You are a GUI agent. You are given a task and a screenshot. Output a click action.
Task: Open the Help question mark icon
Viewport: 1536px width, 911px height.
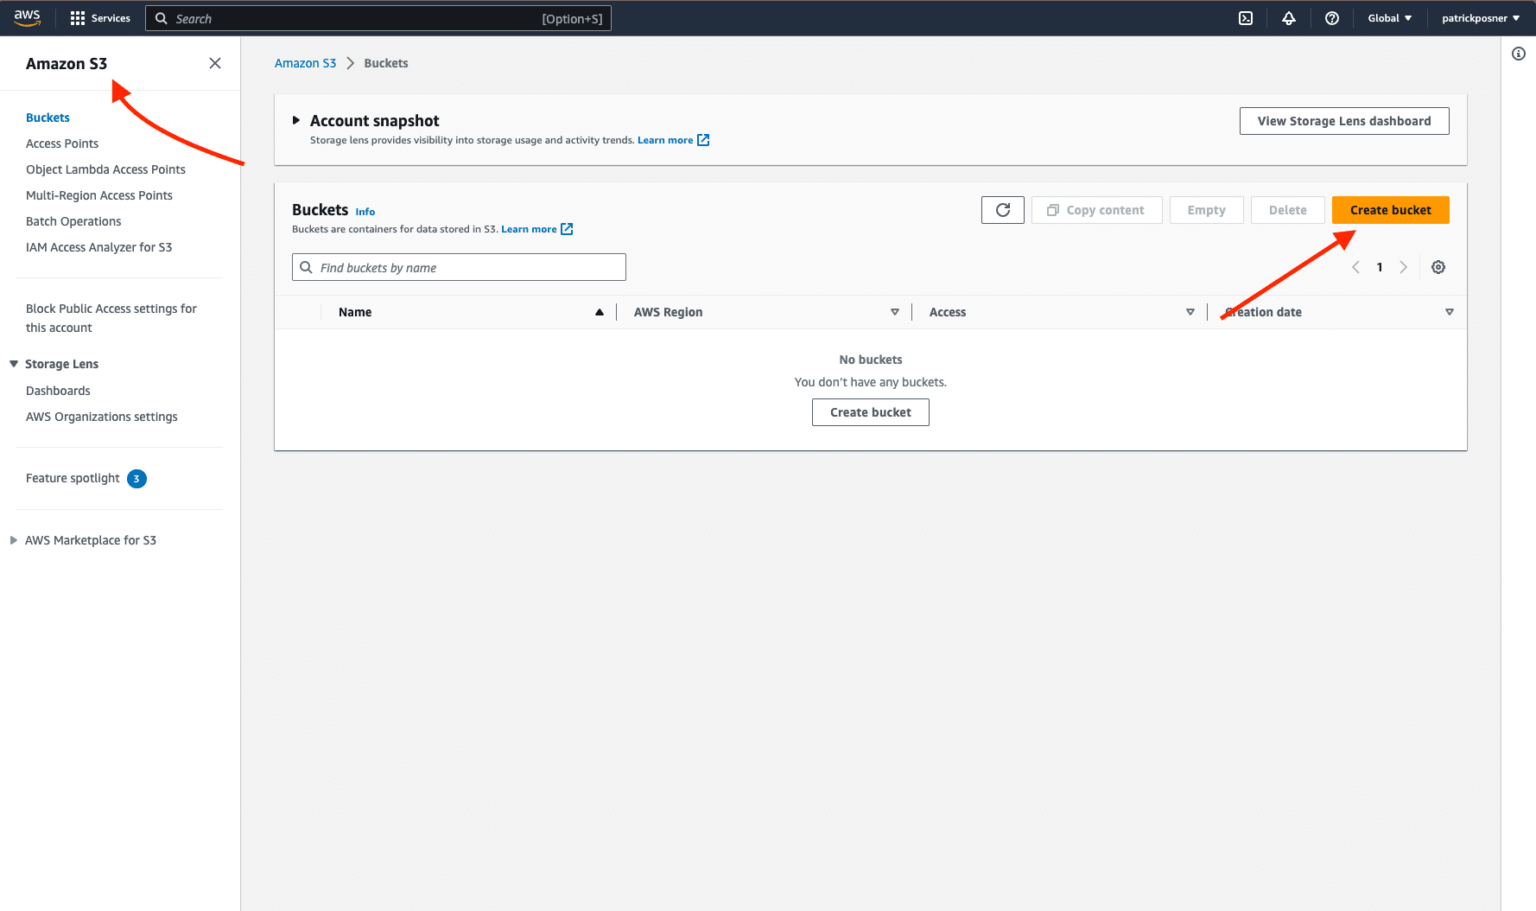click(1332, 17)
